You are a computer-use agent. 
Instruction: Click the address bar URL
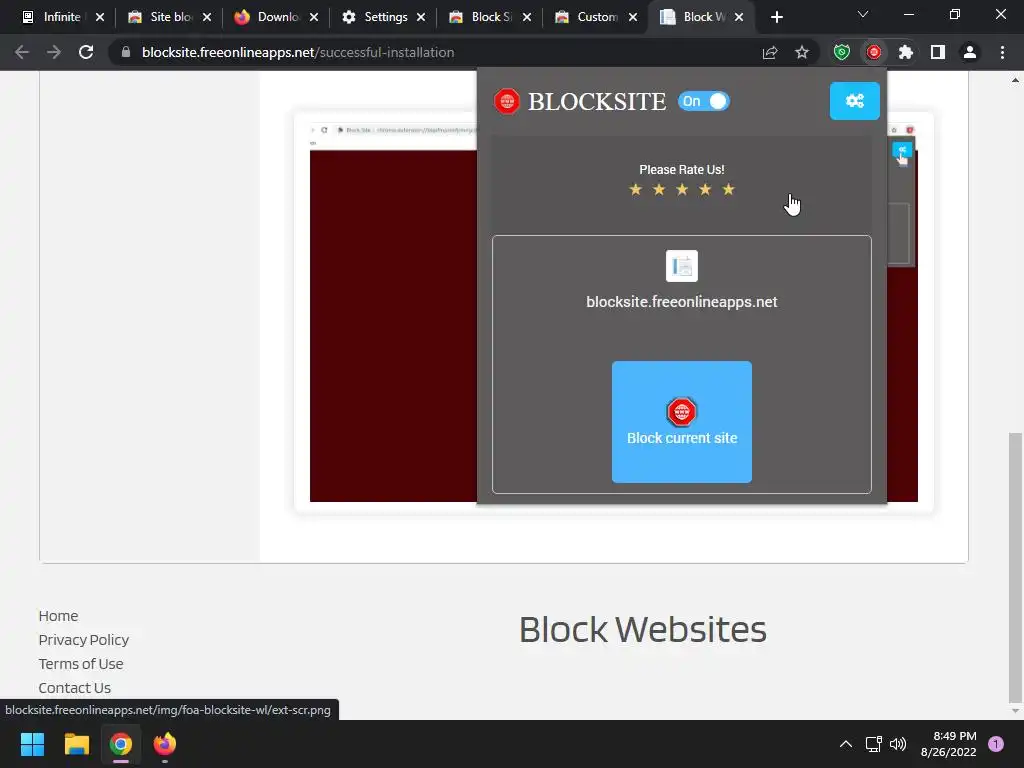pos(298,52)
